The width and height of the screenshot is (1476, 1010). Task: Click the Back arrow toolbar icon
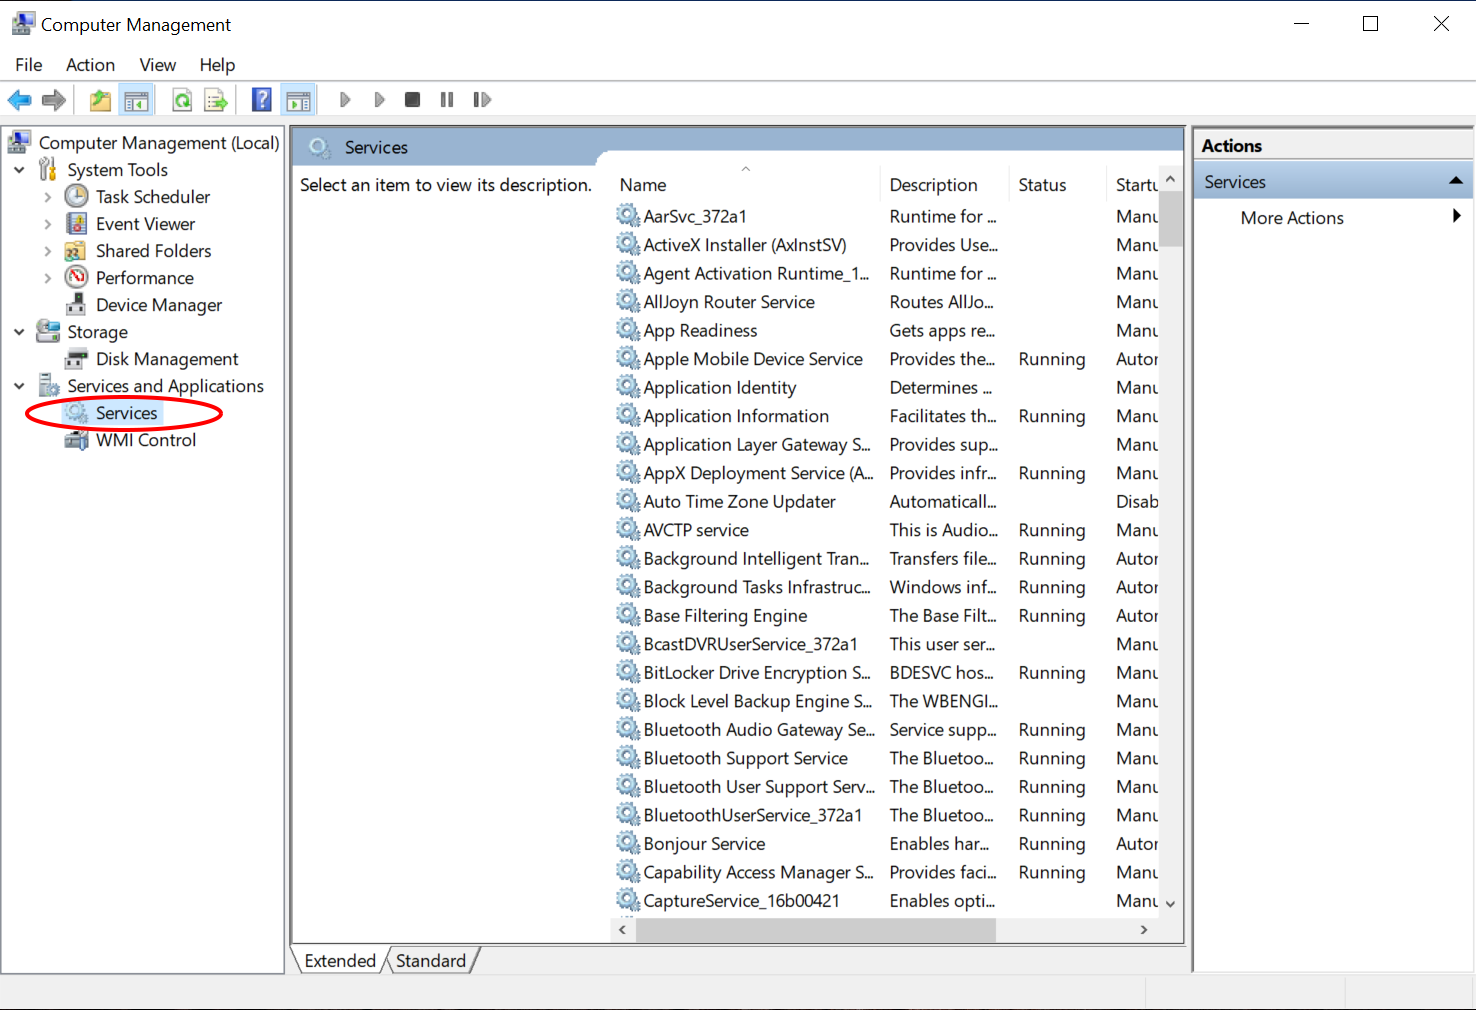19,100
